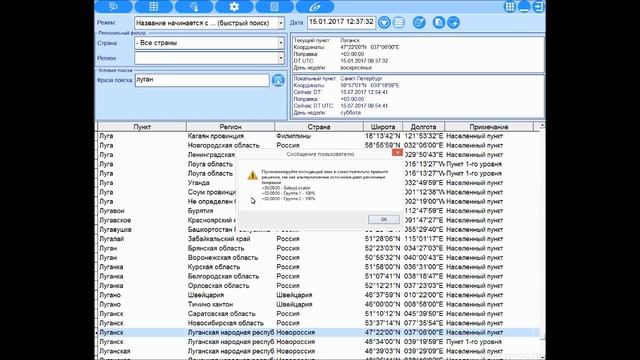Select latitude cell 47°22'00"N in highlighted row
640x360 pixels.
[382, 333]
